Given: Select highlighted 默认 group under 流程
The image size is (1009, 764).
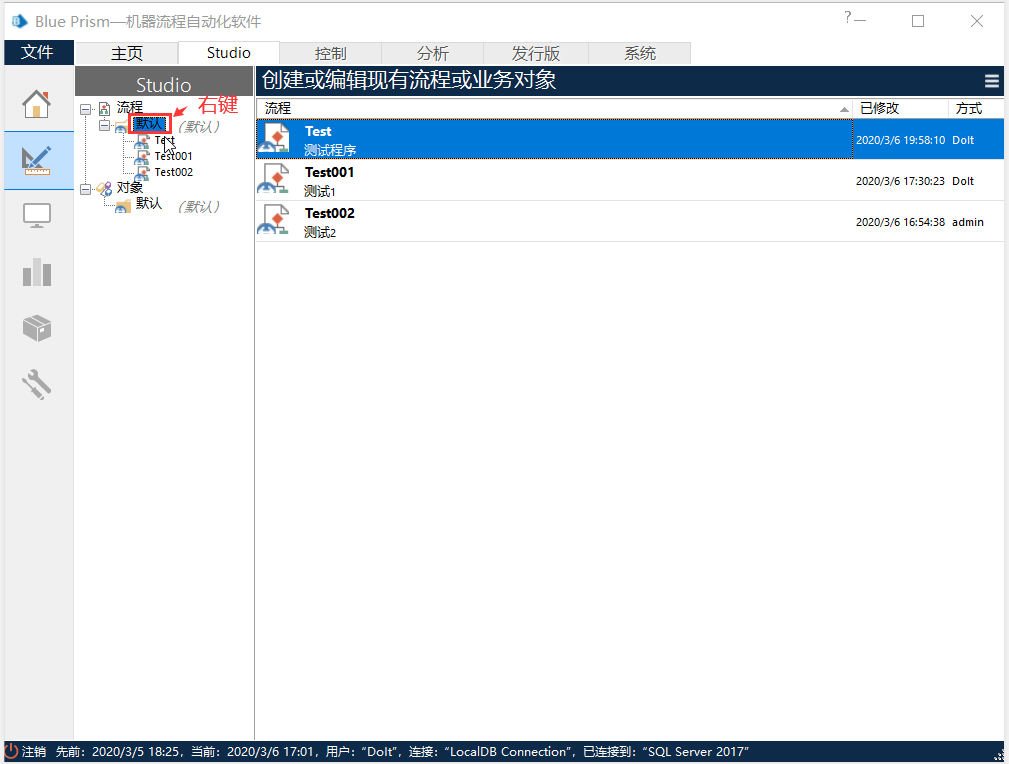Looking at the screenshot, I should (x=149, y=124).
